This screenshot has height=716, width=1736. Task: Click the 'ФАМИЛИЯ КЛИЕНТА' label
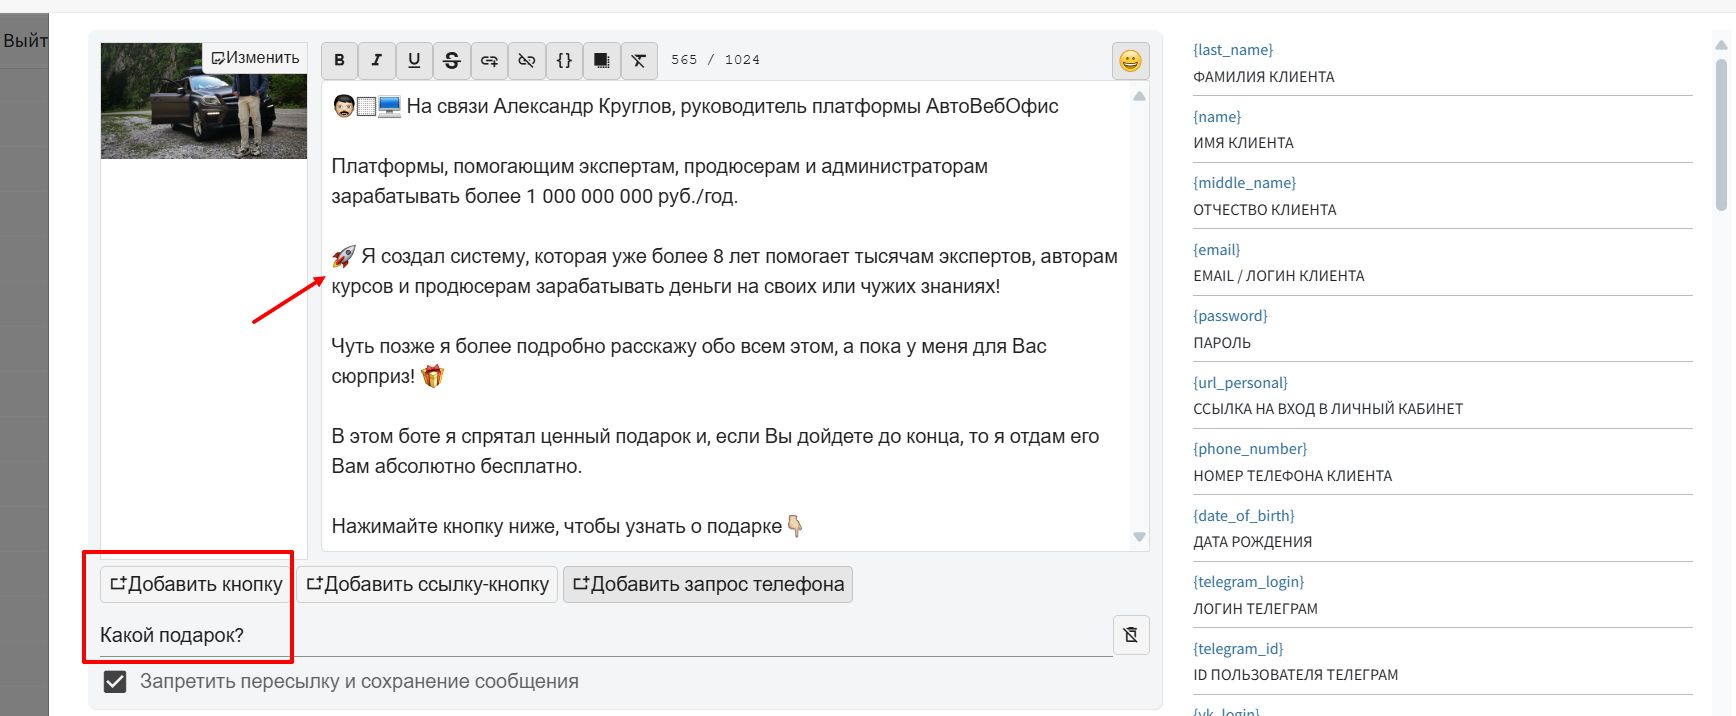tap(1264, 77)
